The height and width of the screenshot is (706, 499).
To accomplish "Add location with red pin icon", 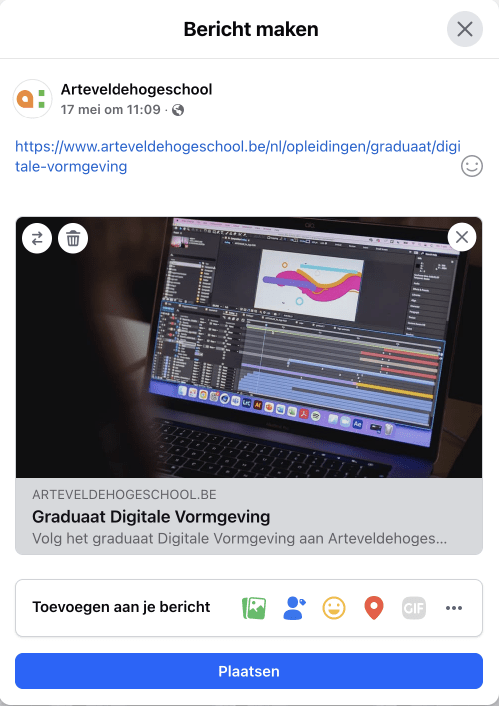I will (374, 608).
